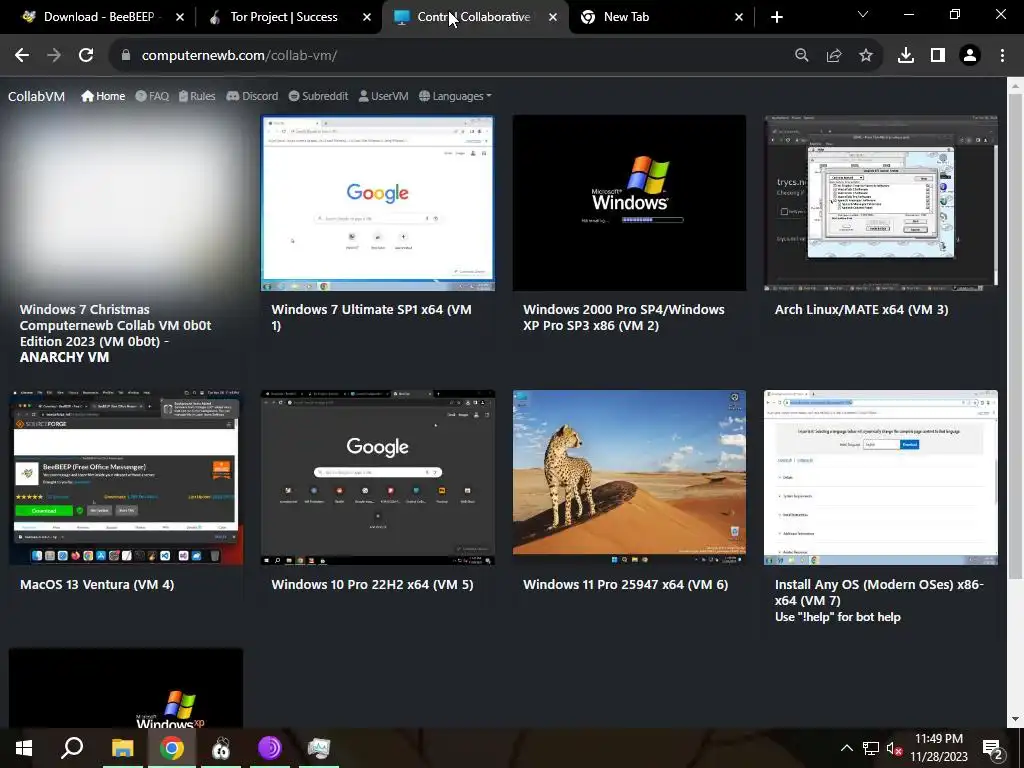Open the monitor app in taskbar

click(319, 748)
